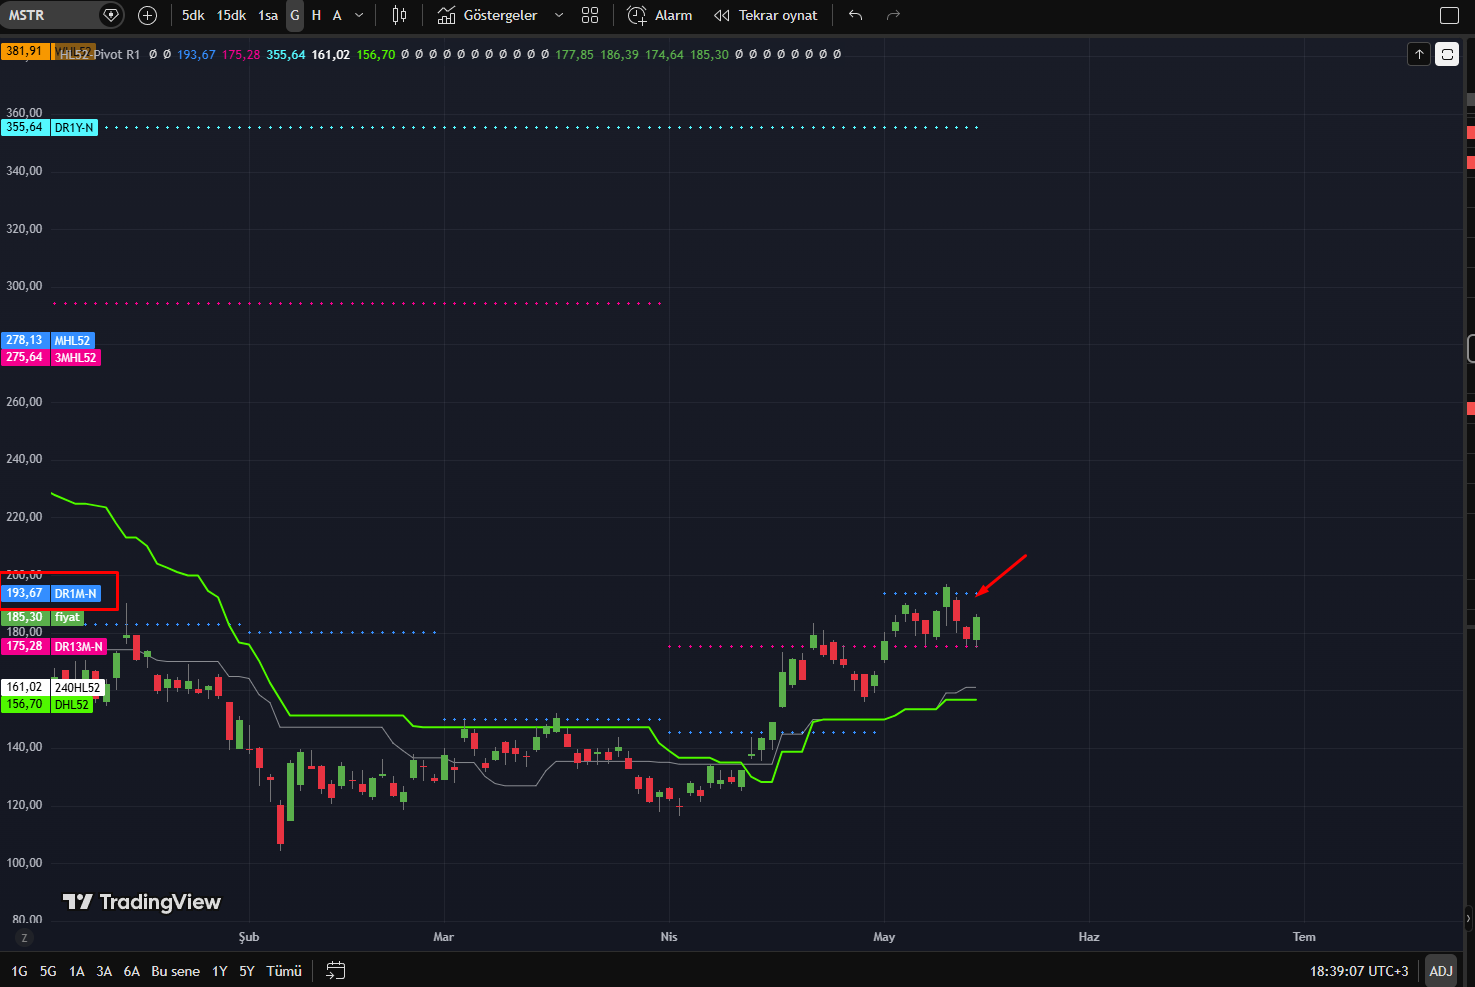Click the Alarm clock-plus icon
The height and width of the screenshot is (987, 1475).
point(636,15)
